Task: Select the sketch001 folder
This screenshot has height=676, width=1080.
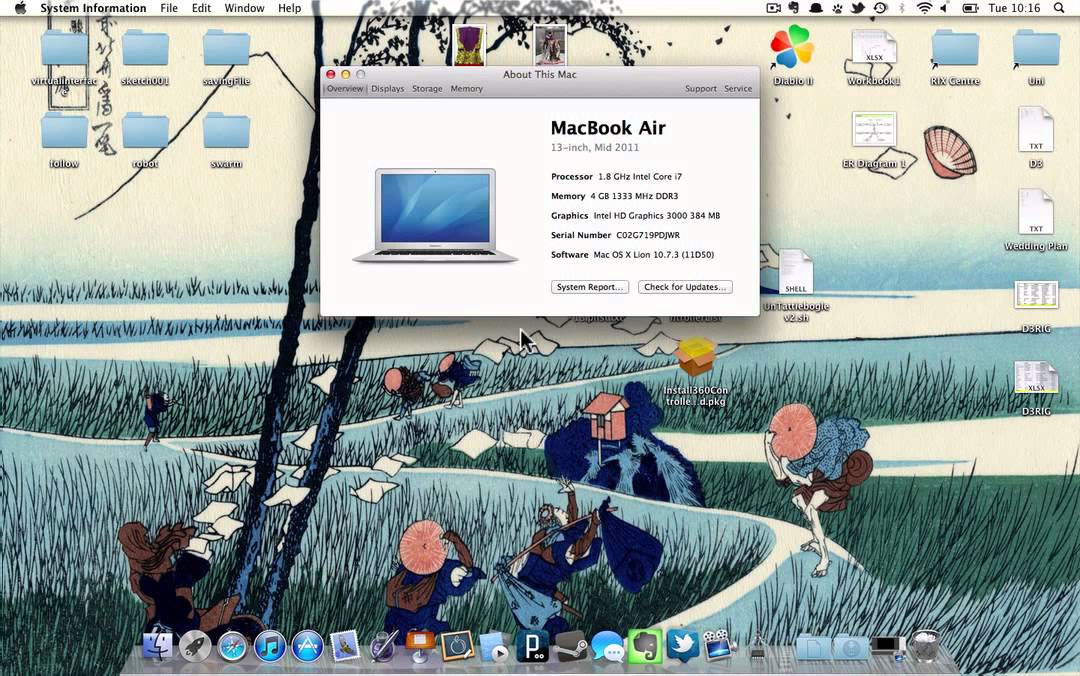Action: point(145,50)
